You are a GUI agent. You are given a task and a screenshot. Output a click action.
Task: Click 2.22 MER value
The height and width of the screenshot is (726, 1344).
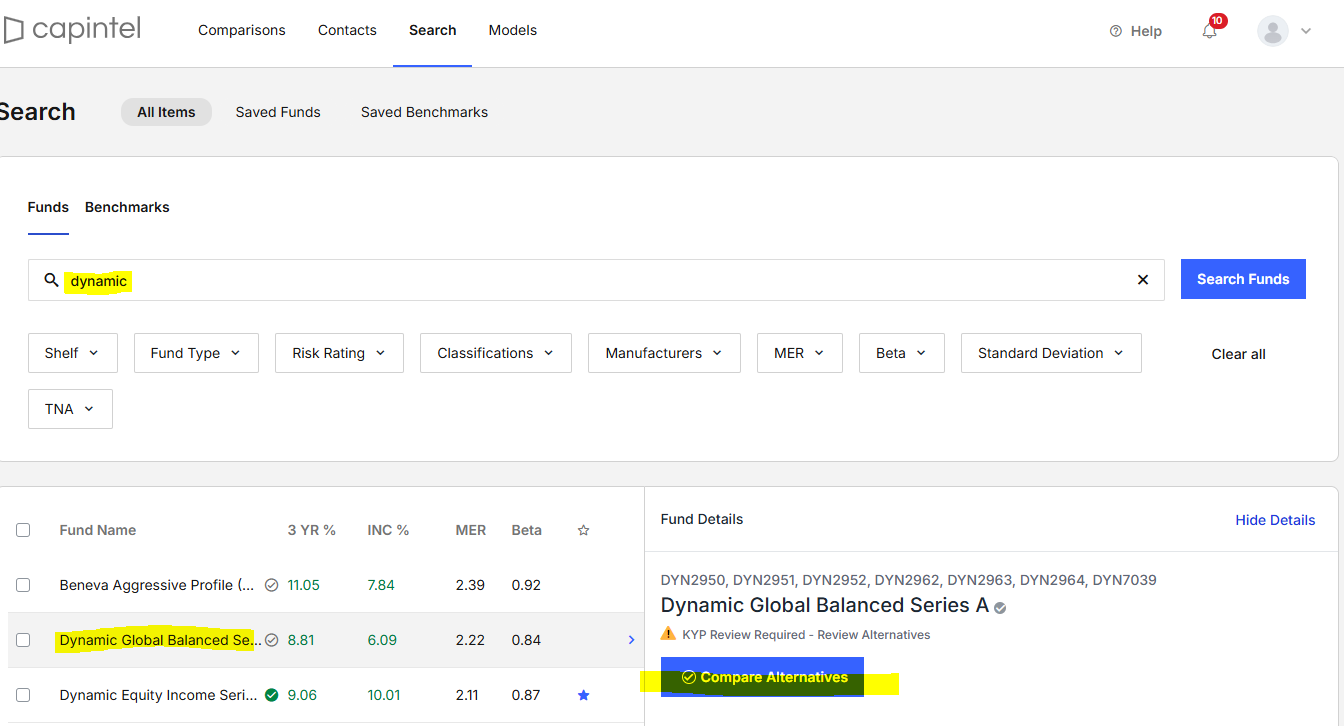(470, 640)
